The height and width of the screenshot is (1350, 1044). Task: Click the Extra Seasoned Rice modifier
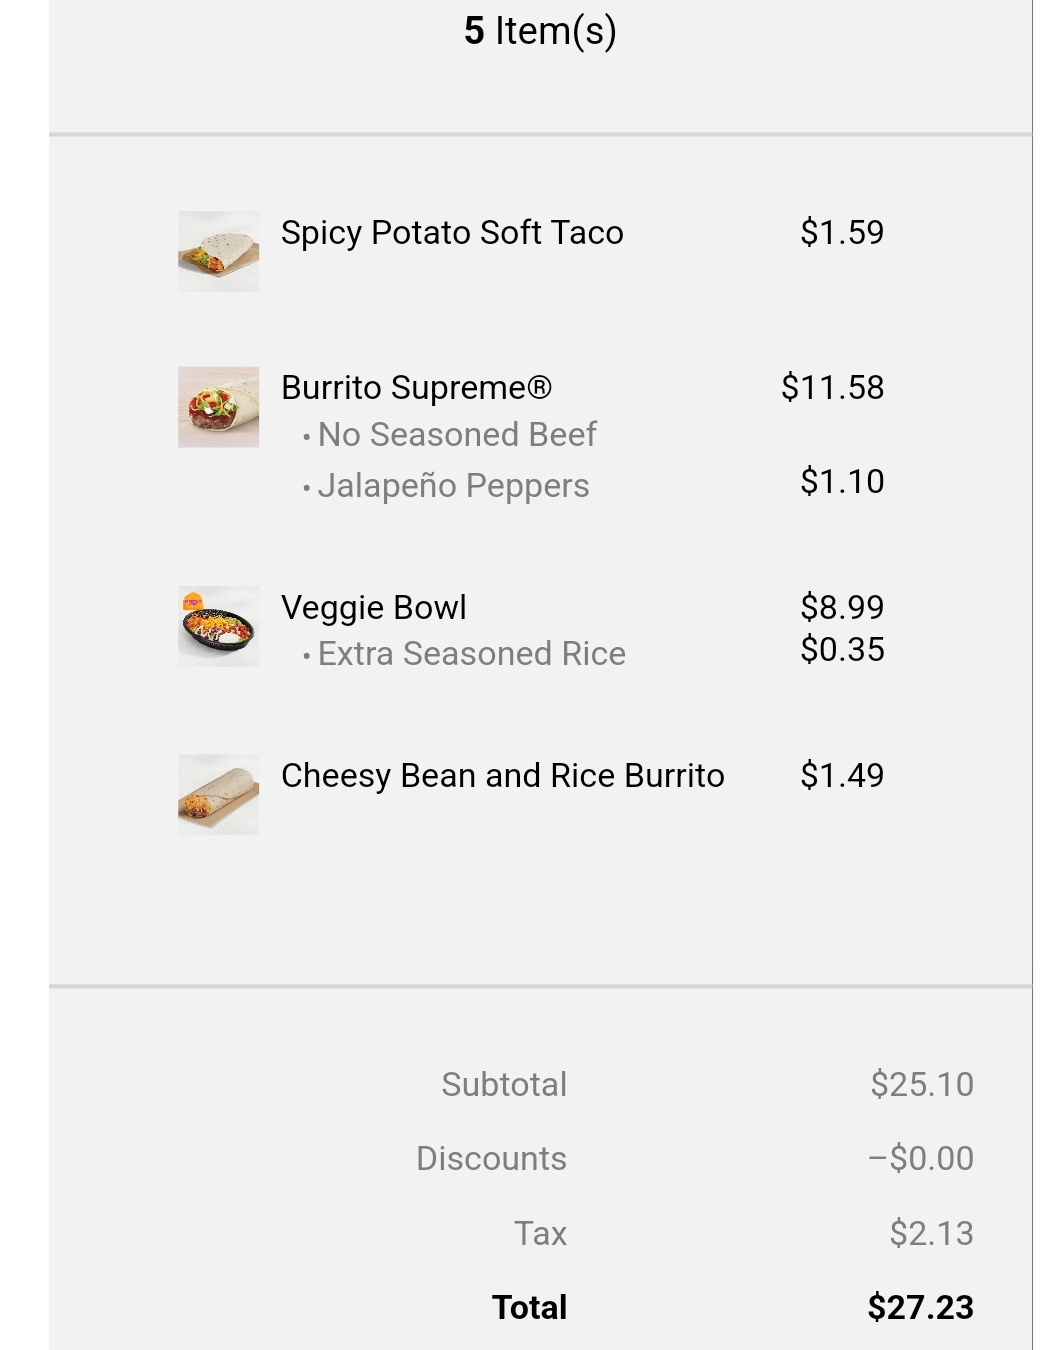tap(471, 654)
